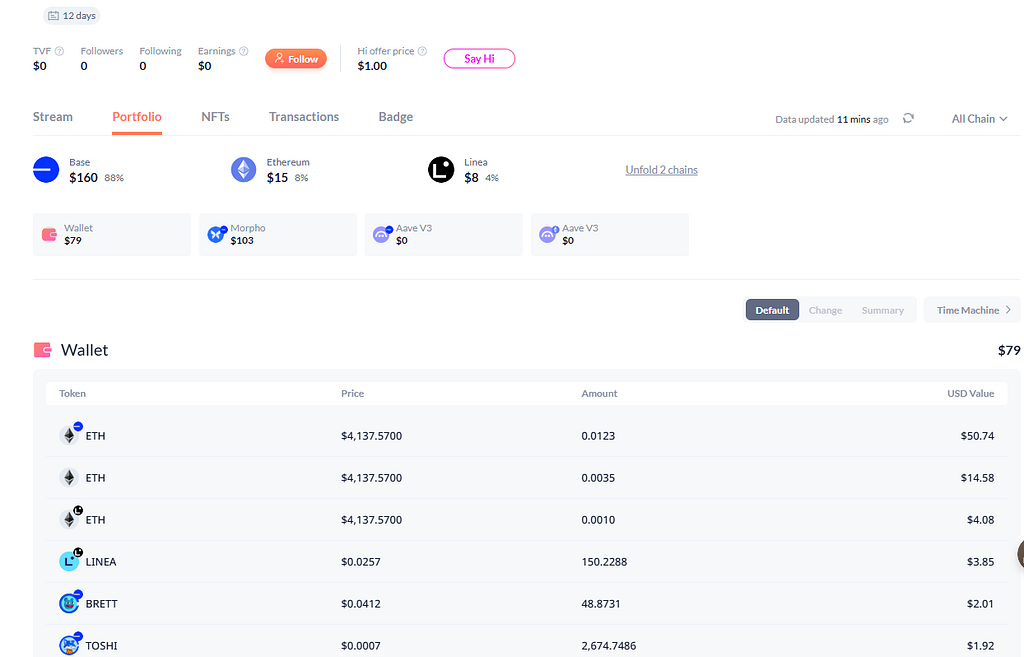Click the LINEA token icon
Screen dimensions: 1024x657
coord(69,562)
